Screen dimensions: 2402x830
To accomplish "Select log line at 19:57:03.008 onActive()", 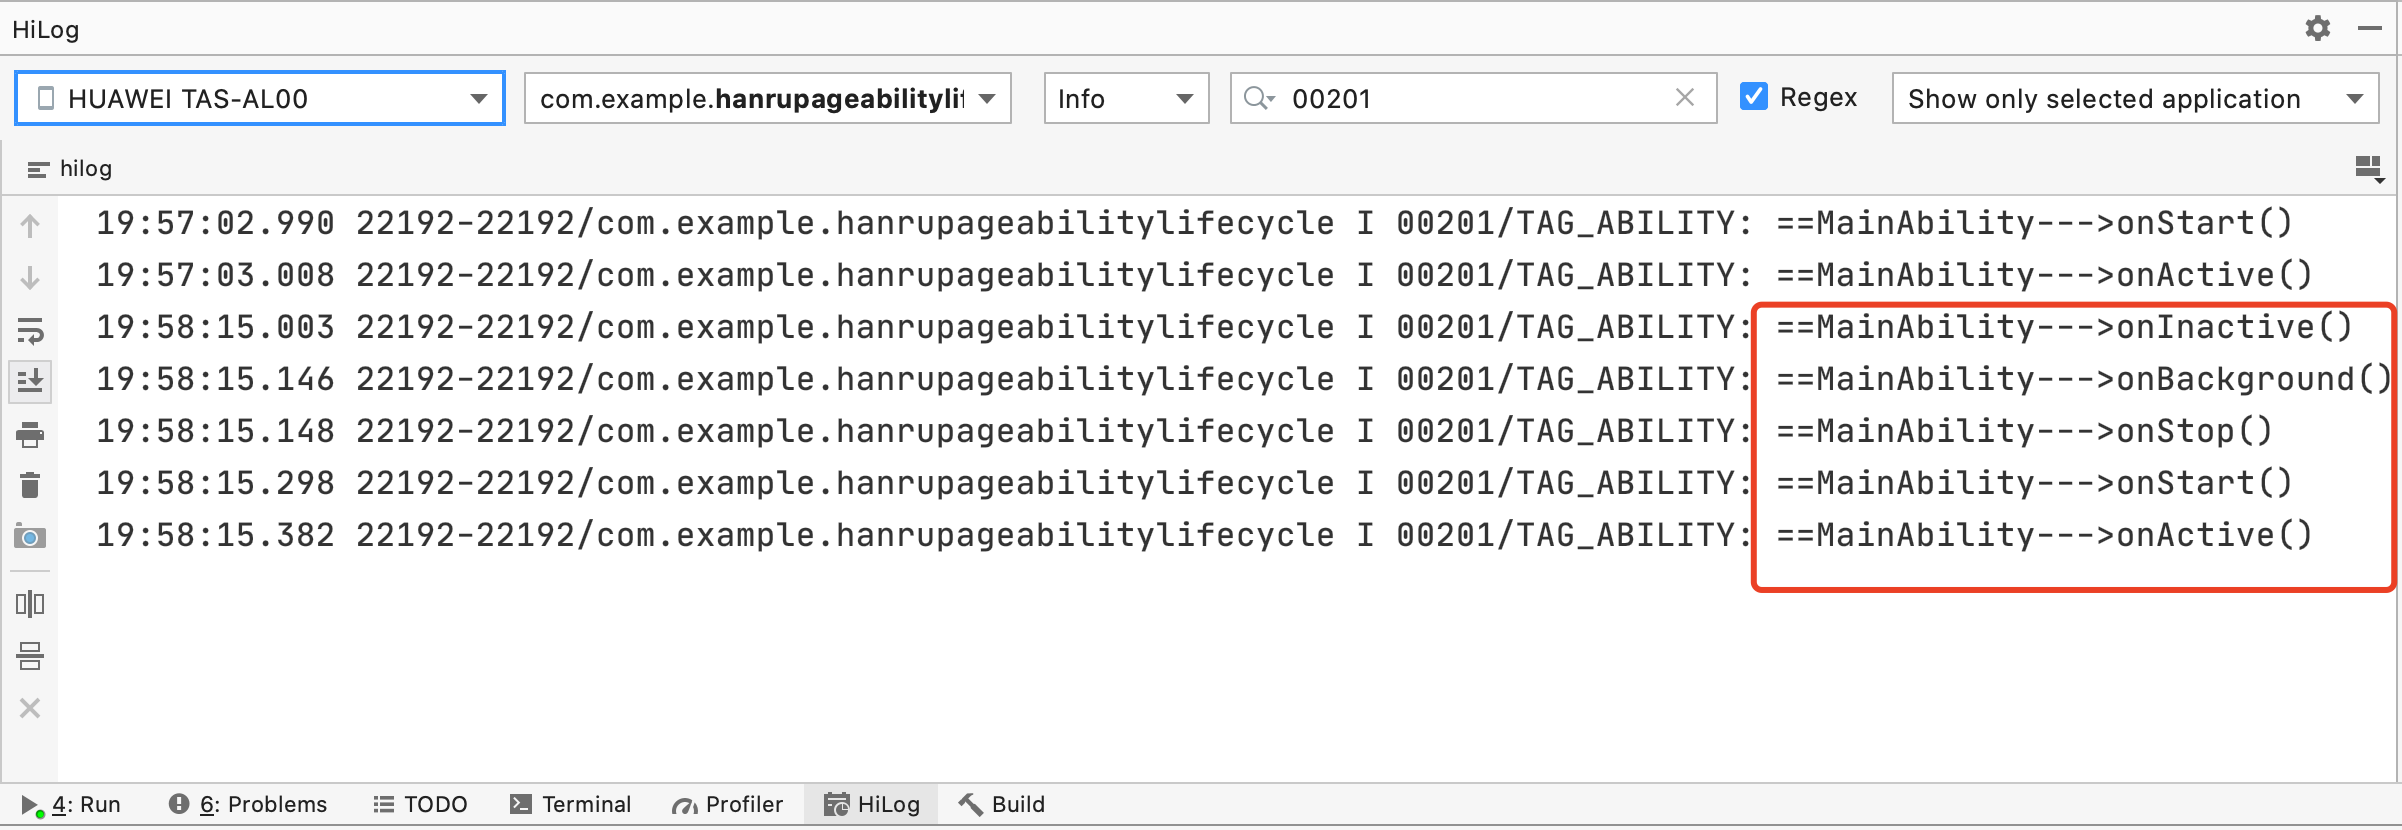I will click(x=1204, y=275).
